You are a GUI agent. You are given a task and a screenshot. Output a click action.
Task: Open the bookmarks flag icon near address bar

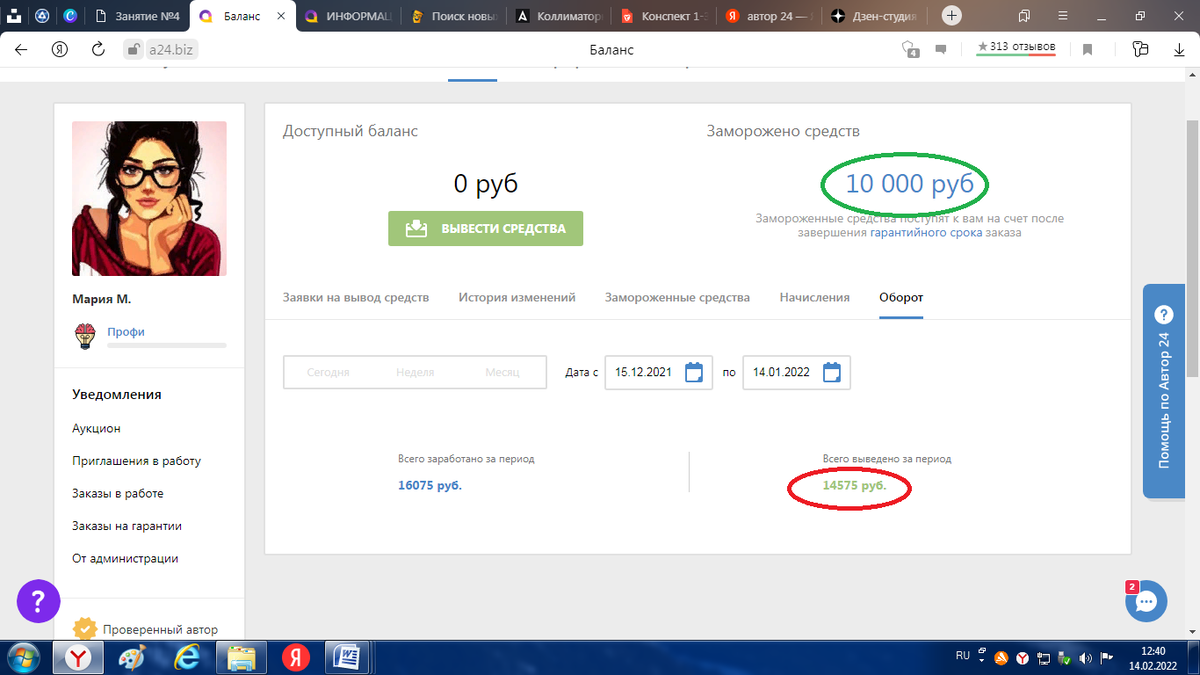pos(1087,48)
